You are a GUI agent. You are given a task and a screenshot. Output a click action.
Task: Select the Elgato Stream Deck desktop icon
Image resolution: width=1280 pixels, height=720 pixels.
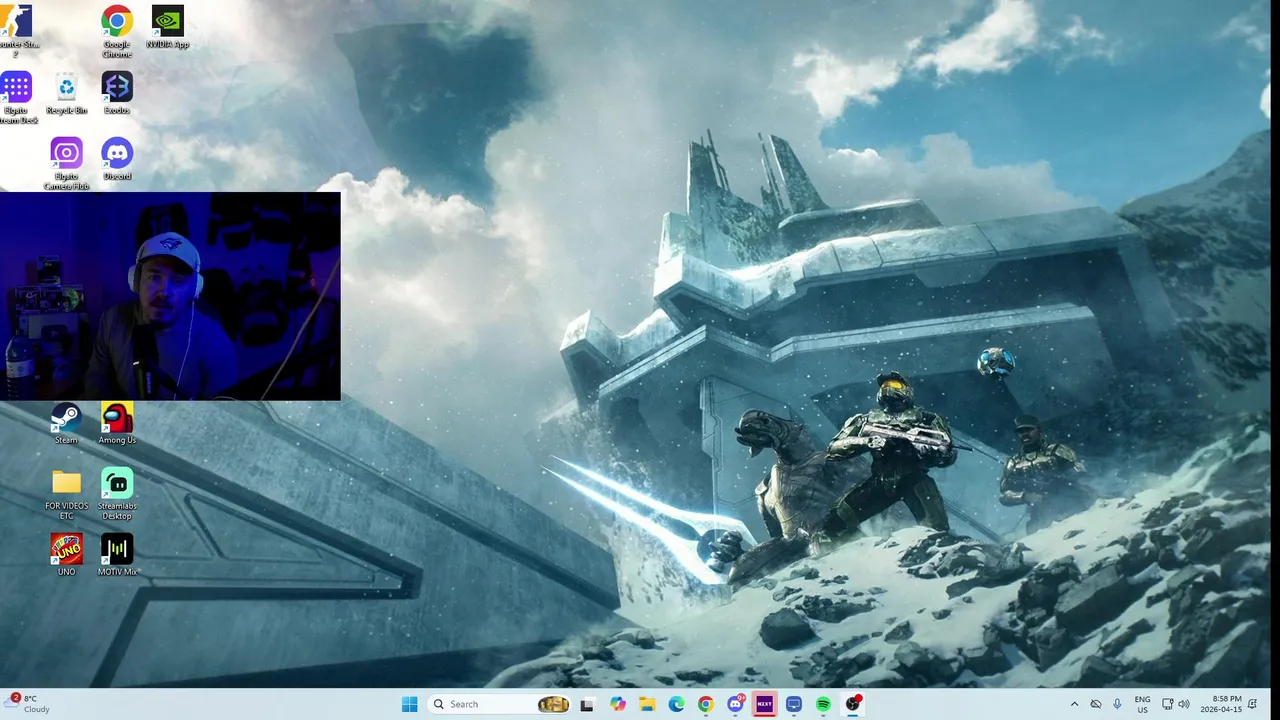click(x=17, y=97)
